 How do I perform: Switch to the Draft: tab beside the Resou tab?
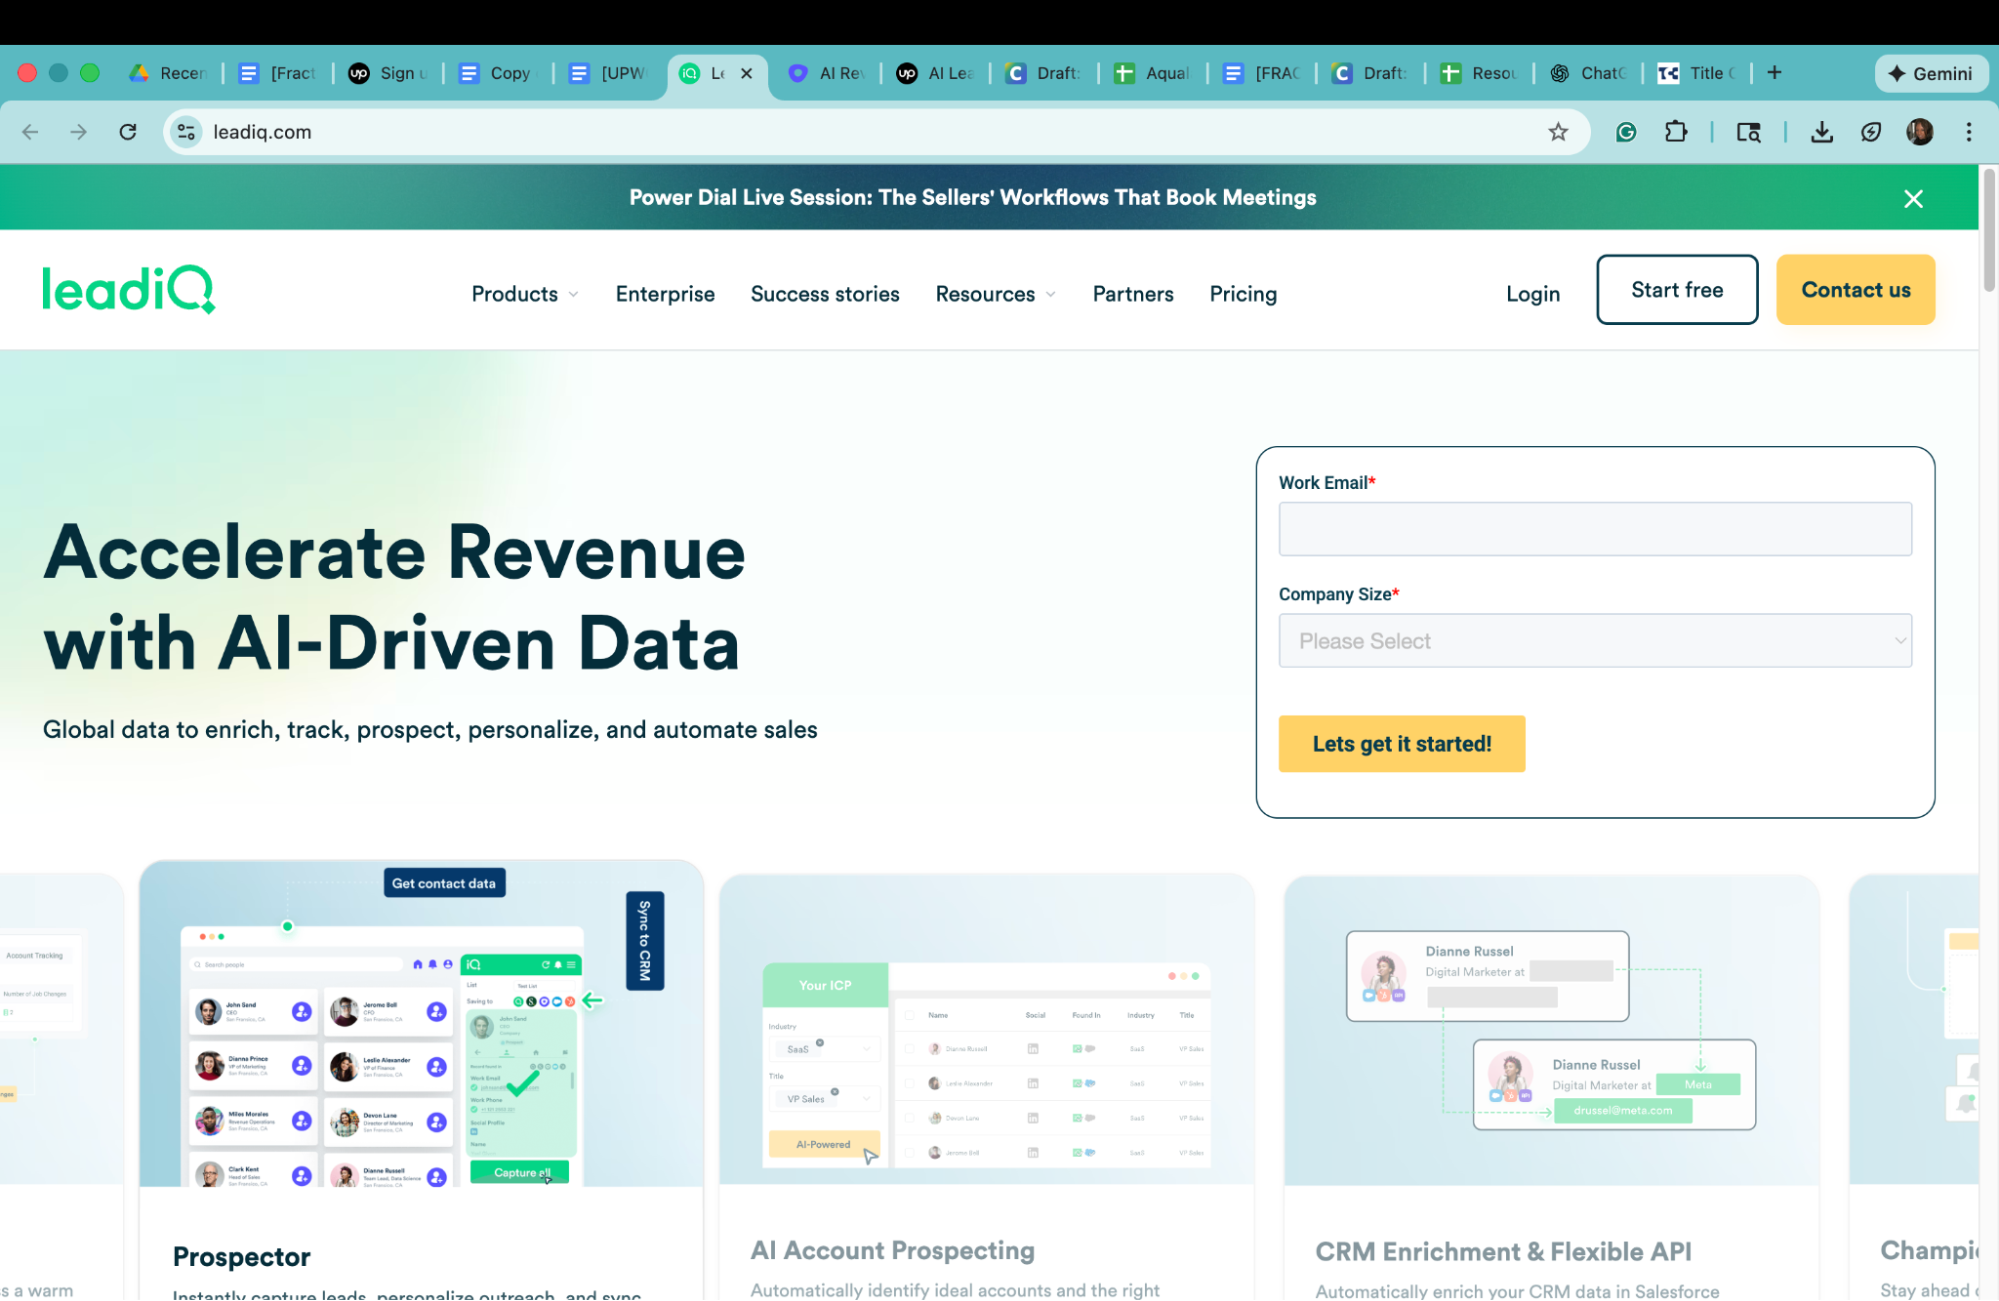tap(1370, 73)
